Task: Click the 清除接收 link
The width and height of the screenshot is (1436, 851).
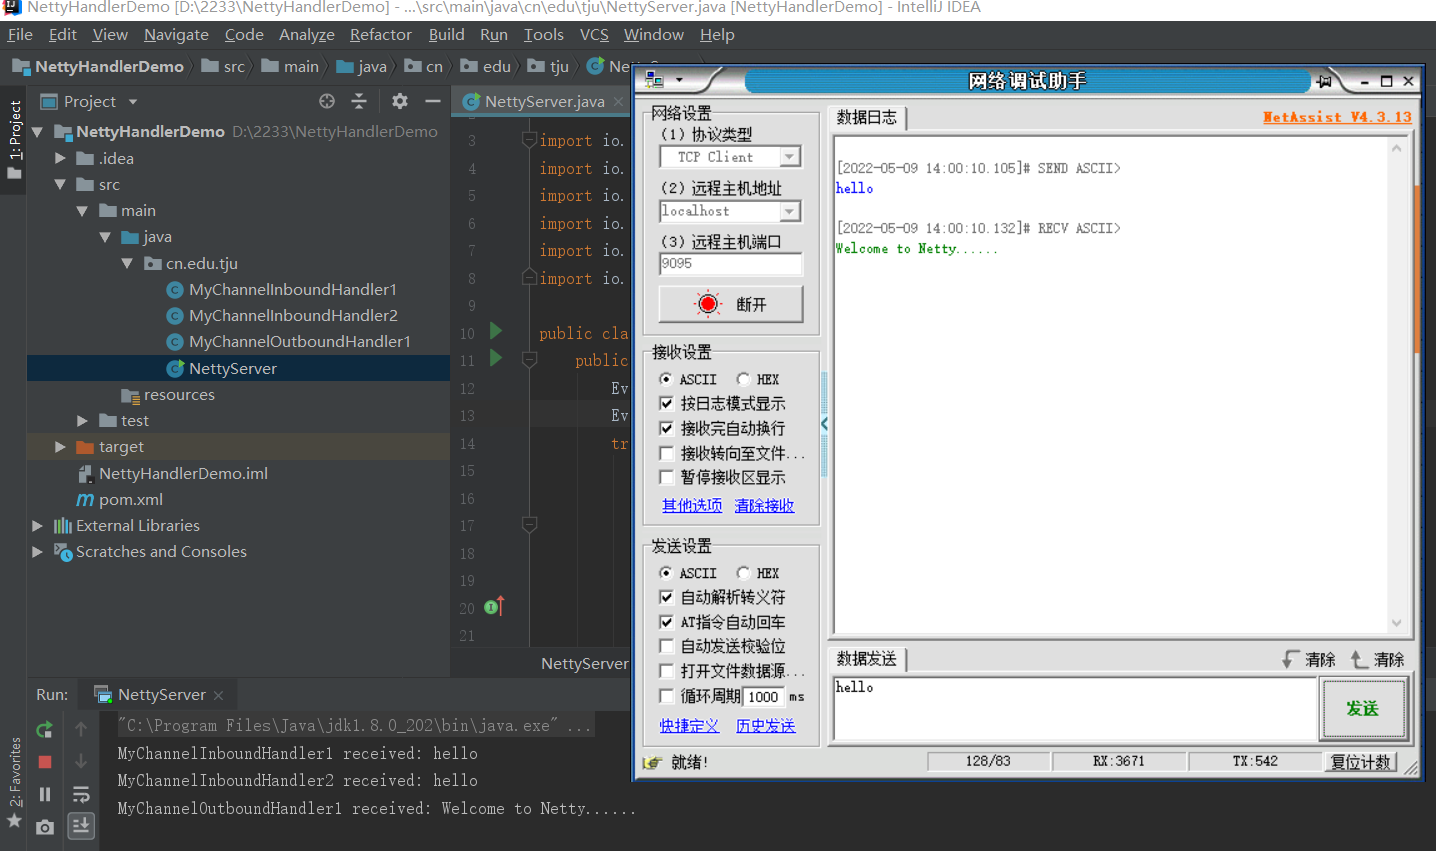Action: pos(764,506)
